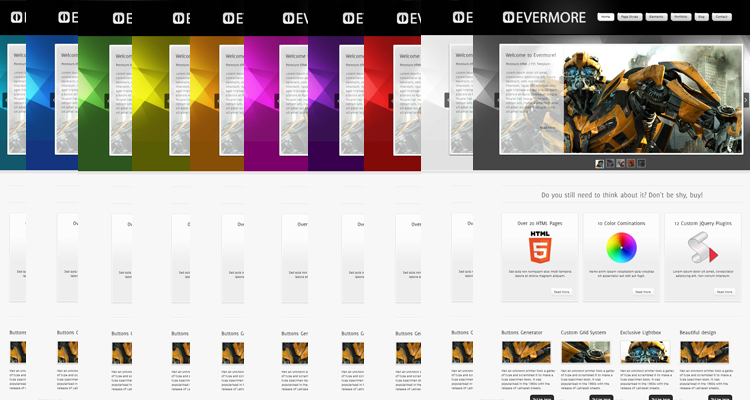
Task: Open the Home nav item
Action: (x=606, y=17)
